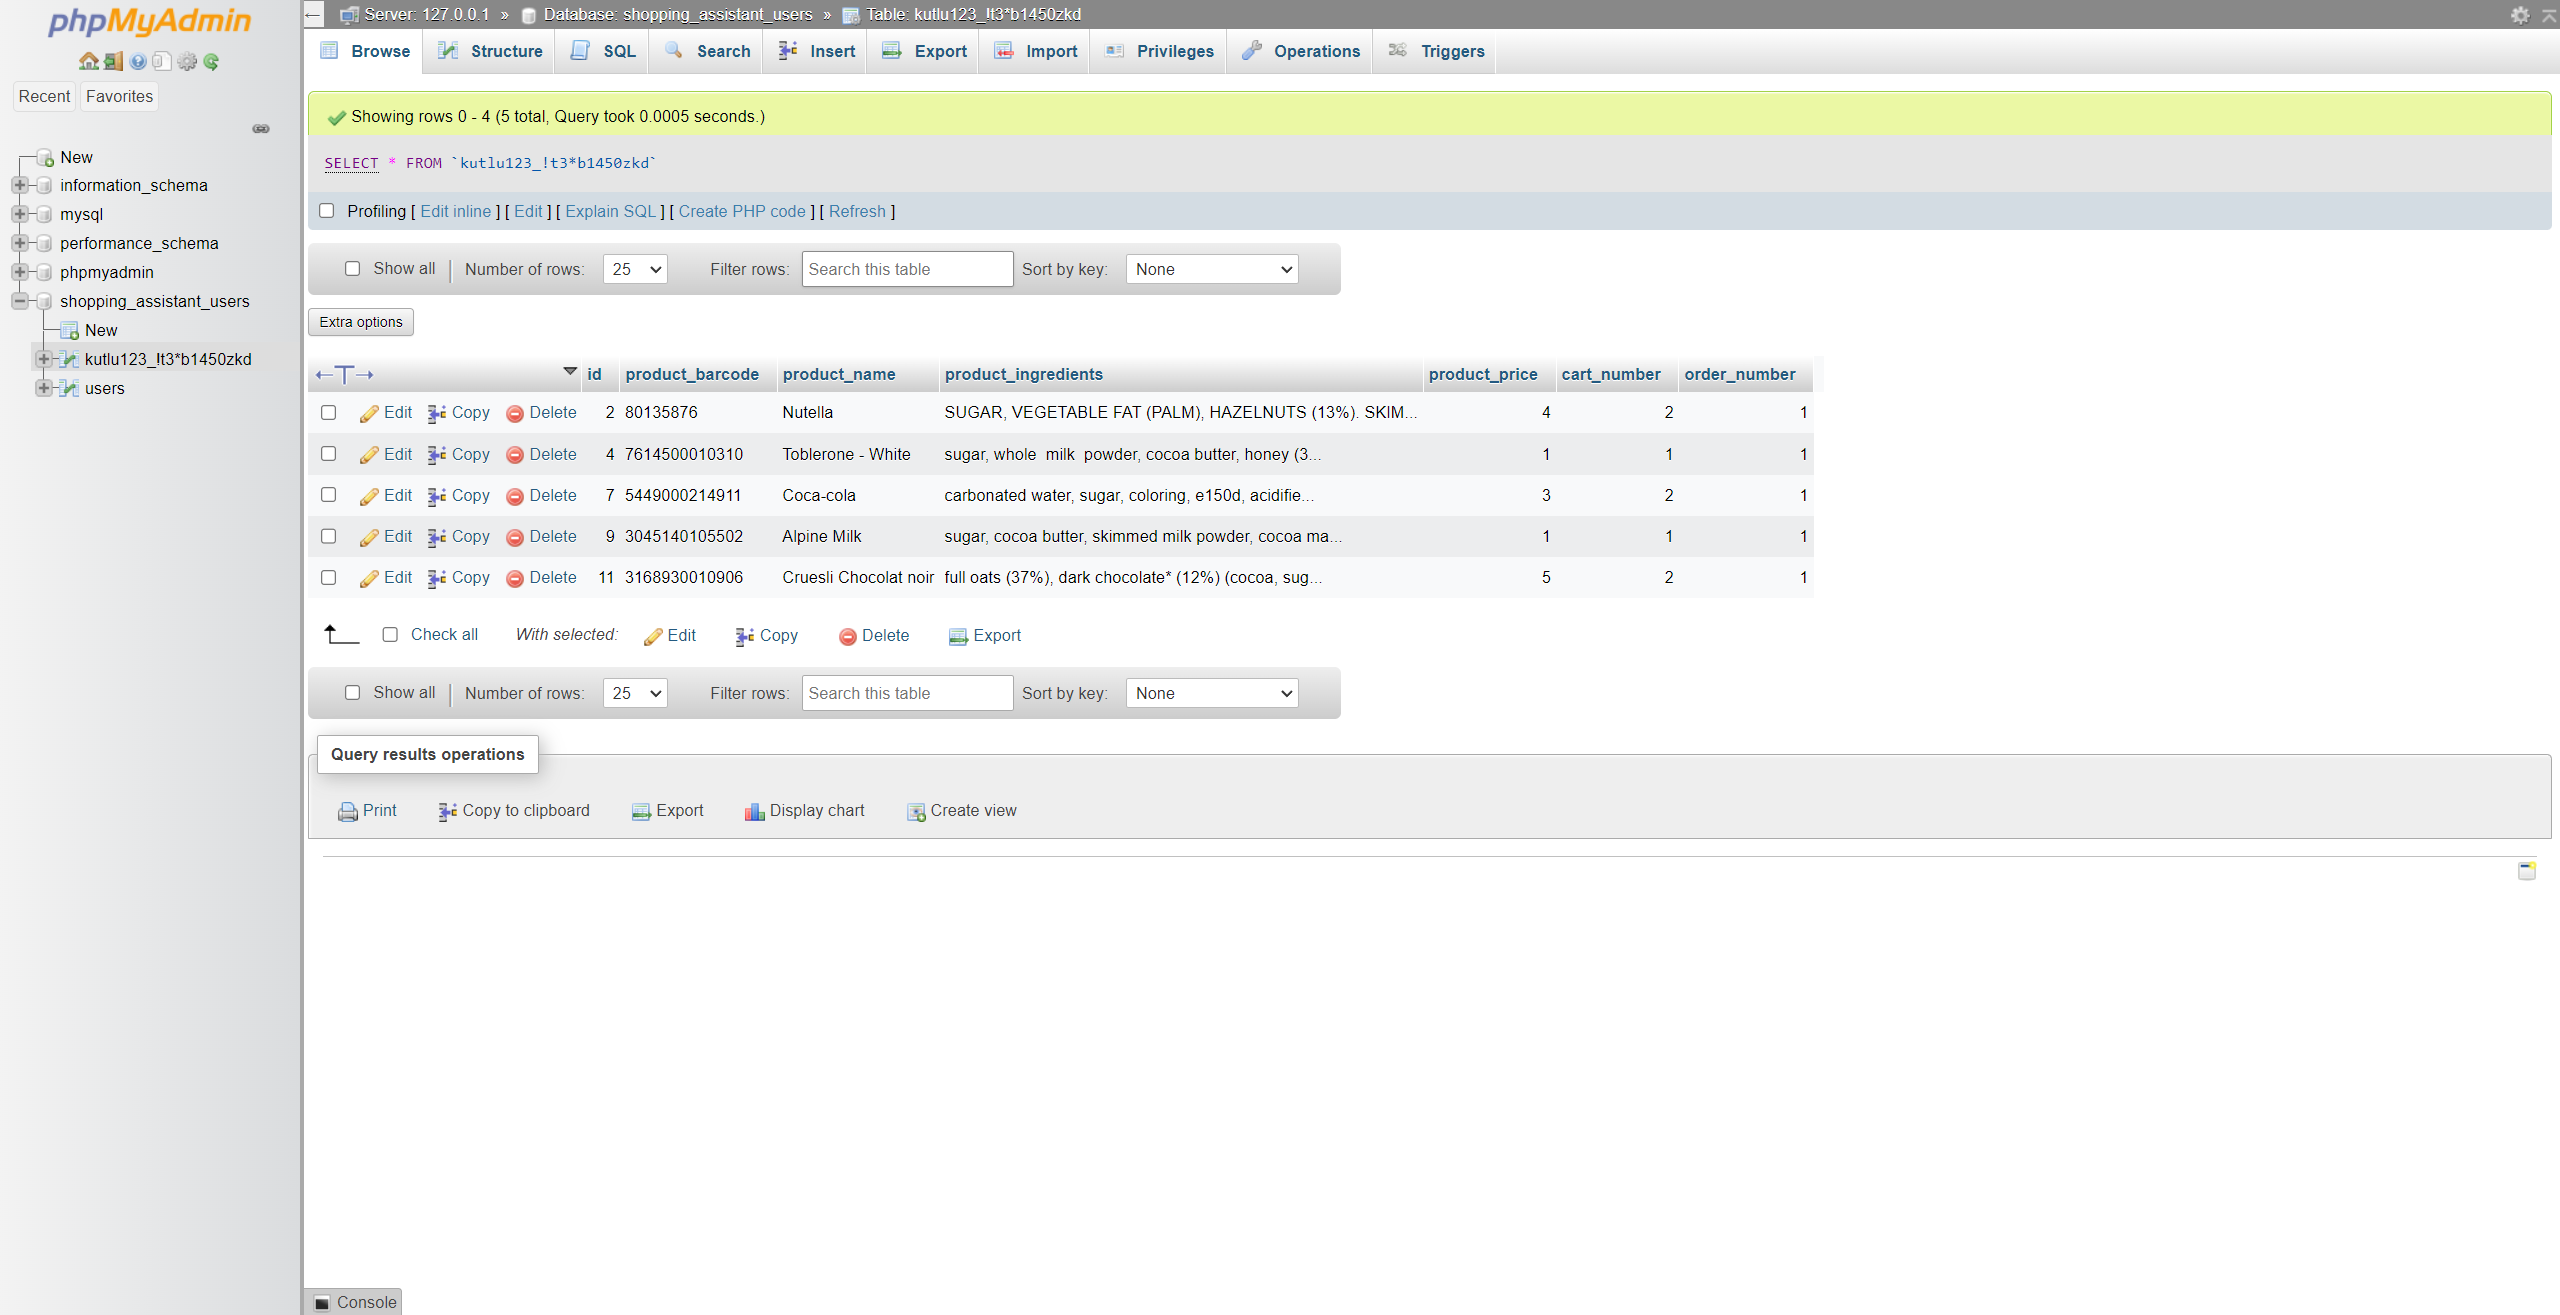Viewport: 2560px width, 1315px height.
Task: Open the Sort by key dropdown
Action: point(1211,269)
